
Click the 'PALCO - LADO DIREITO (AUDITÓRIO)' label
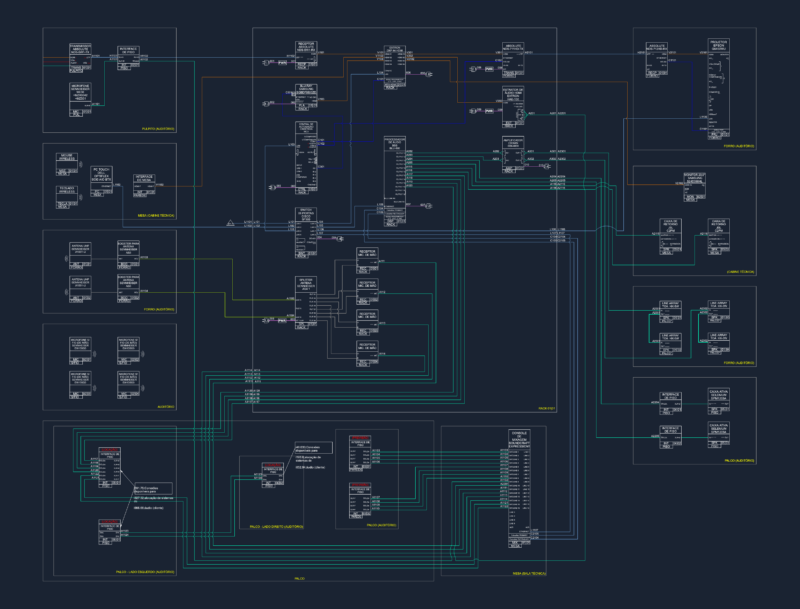[276, 526]
